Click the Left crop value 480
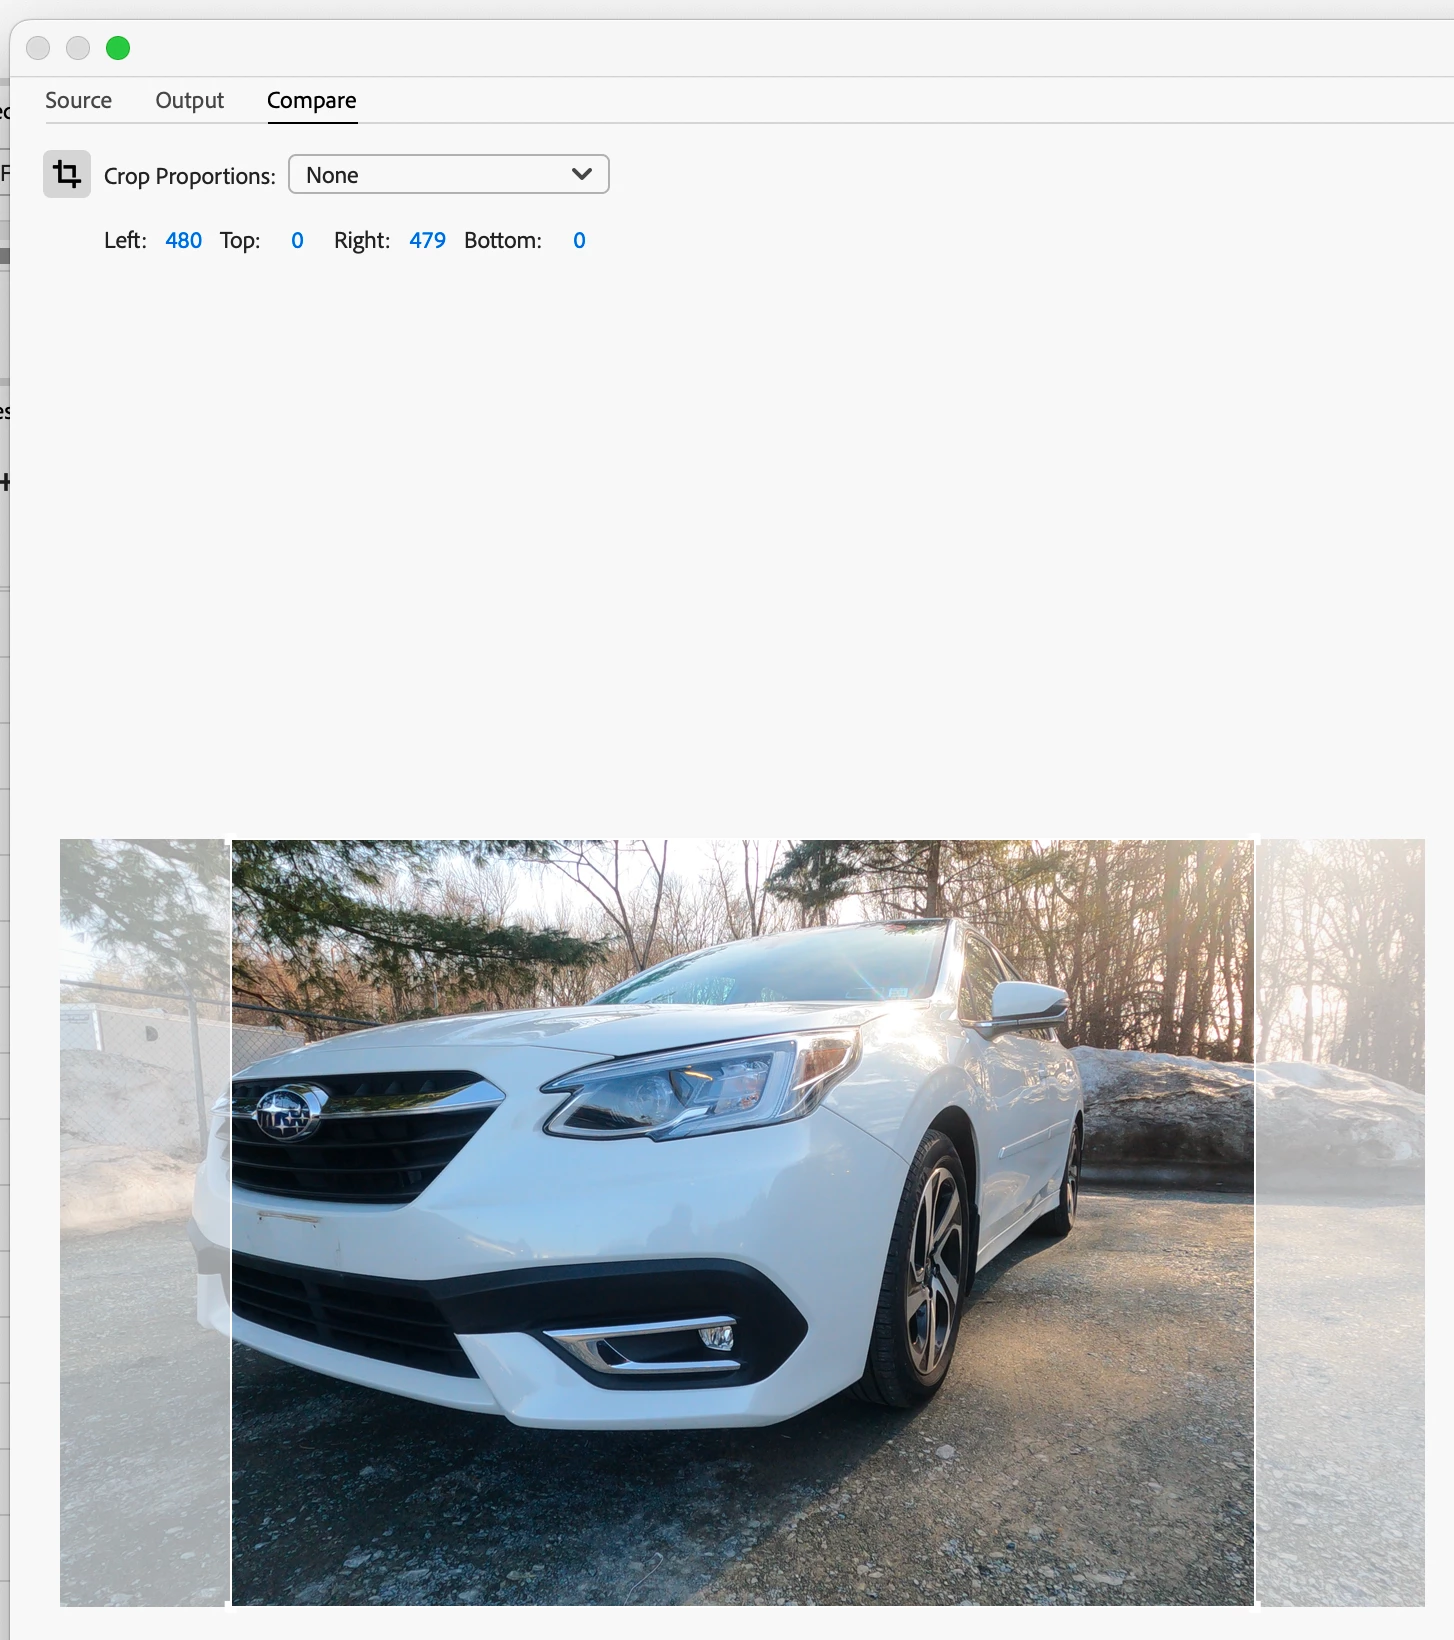Viewport: 1454px width, 1640px height. click(183, 240)
